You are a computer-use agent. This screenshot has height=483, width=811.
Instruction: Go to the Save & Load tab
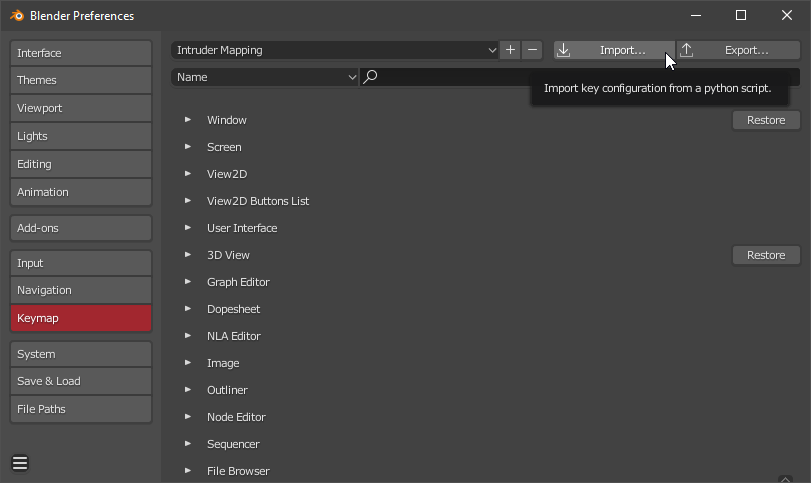pos(81,381)
